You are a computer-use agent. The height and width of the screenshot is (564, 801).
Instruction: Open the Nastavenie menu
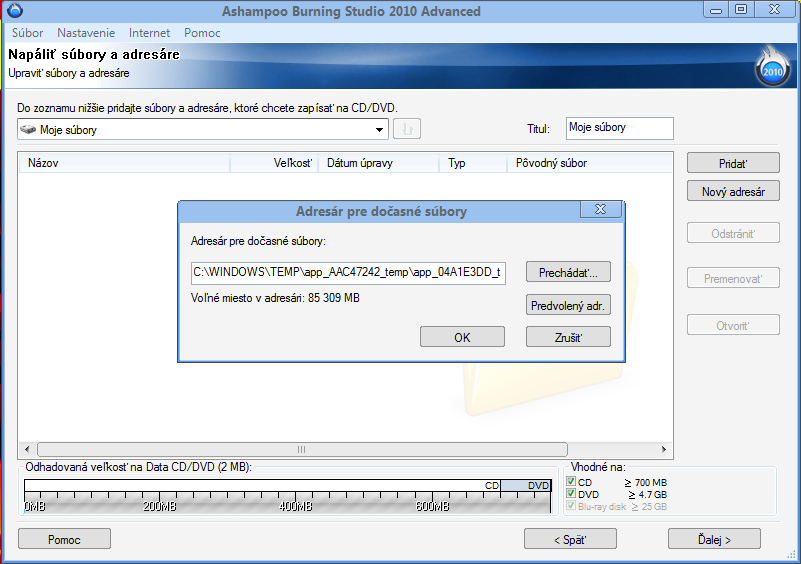86,33
